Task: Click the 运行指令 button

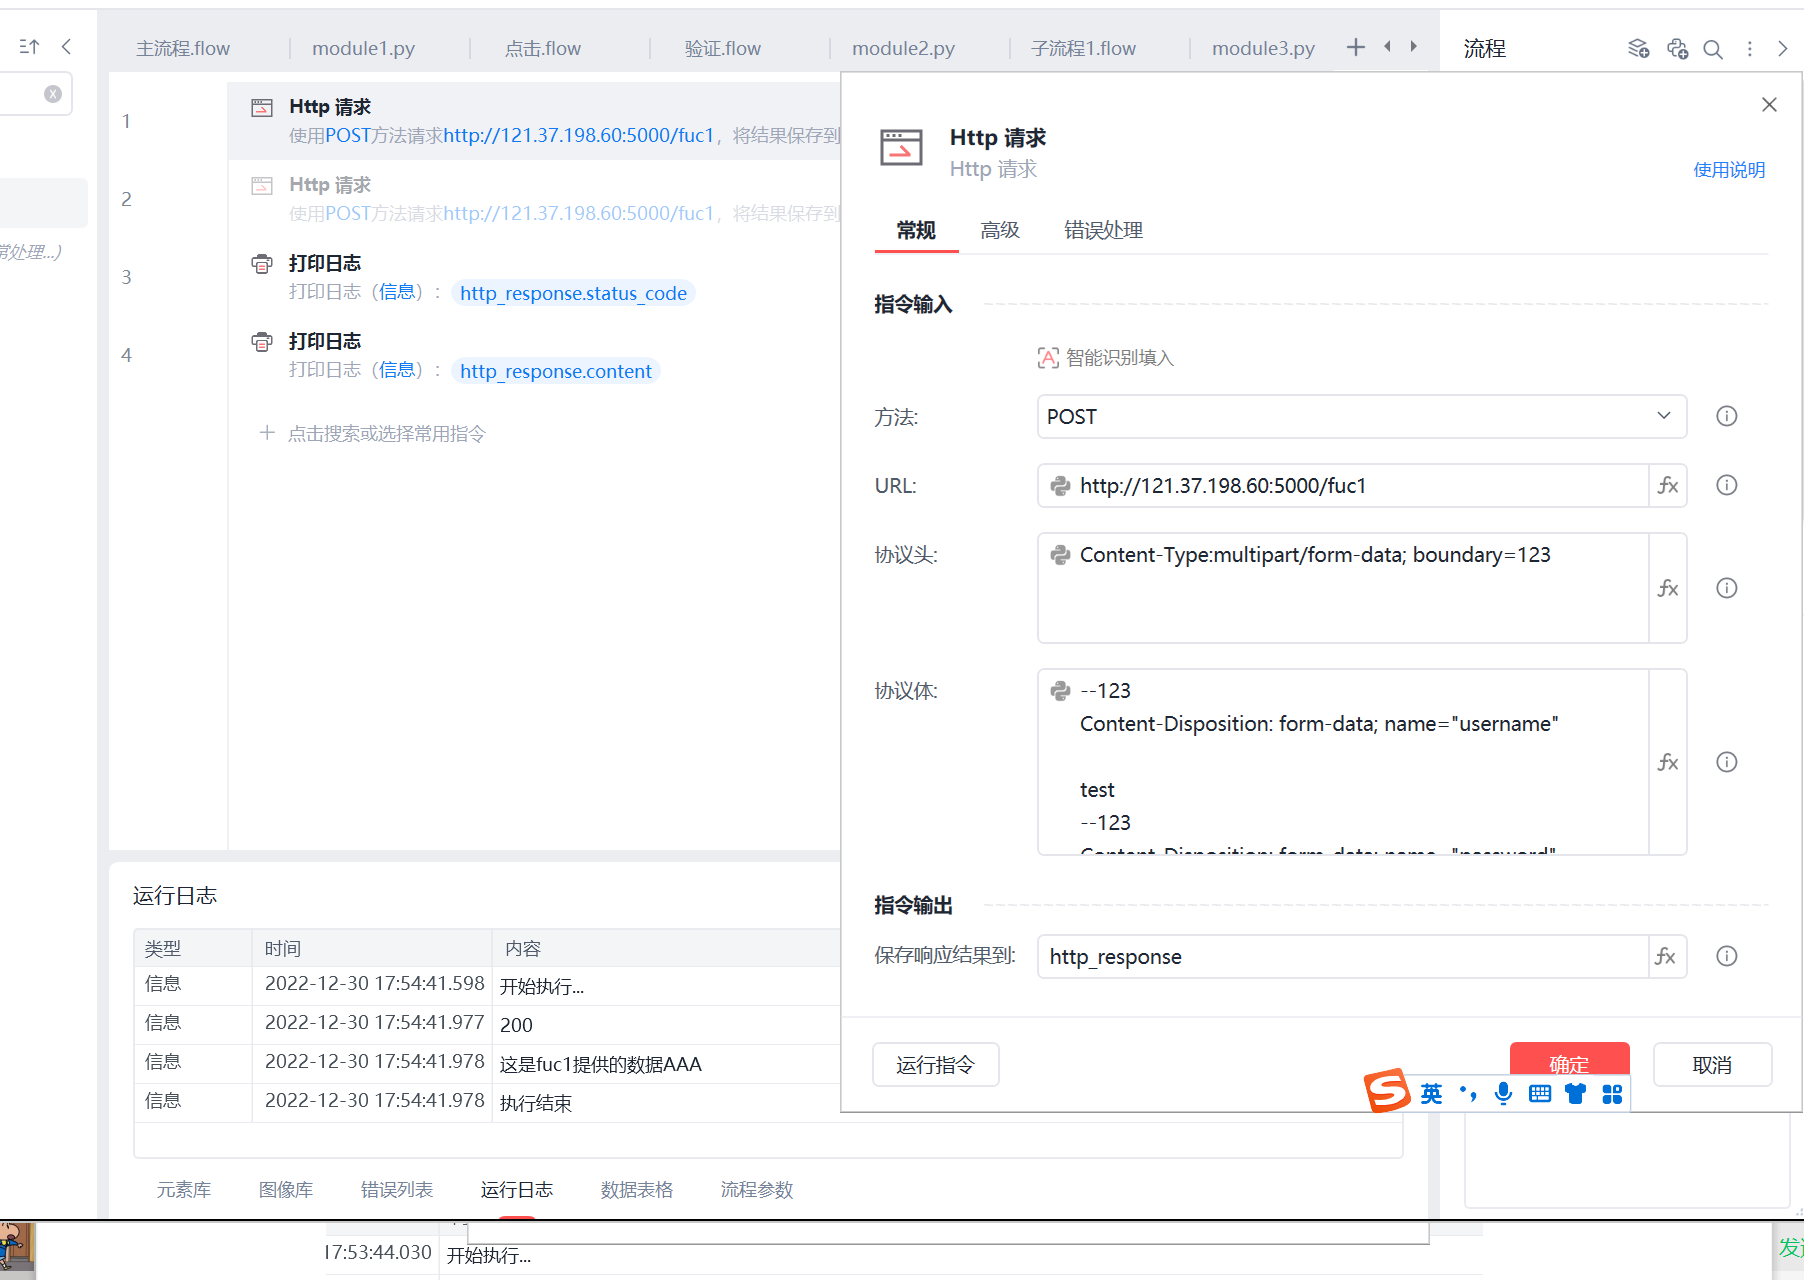Action: tap(935, 1065)
